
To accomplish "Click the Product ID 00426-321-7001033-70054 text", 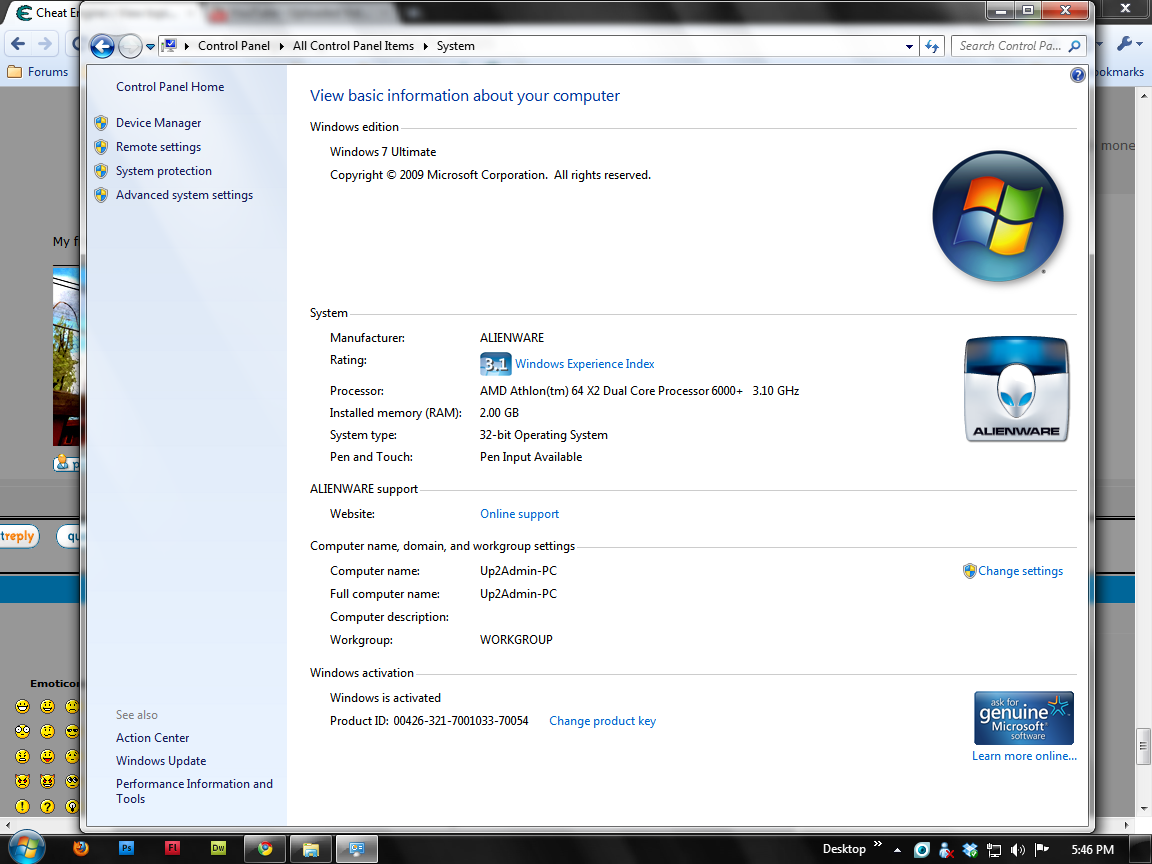I will [429, 721].
